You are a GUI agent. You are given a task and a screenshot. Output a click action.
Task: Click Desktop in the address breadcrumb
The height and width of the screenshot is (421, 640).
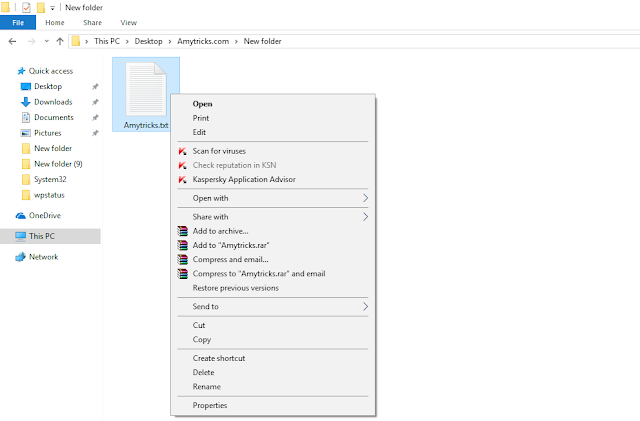(x=149, y=41)
